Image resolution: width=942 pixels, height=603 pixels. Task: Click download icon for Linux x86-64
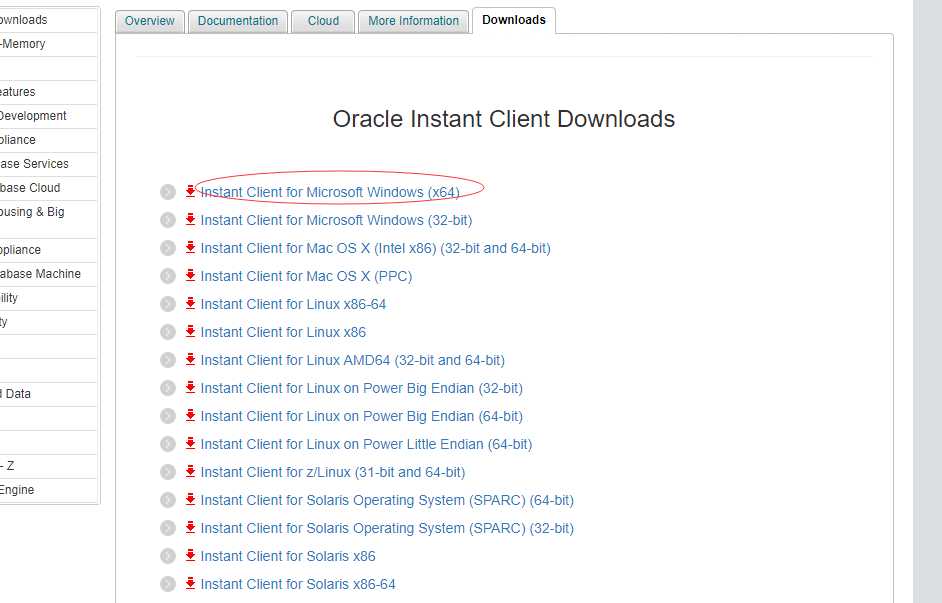(x=190, y=303)
